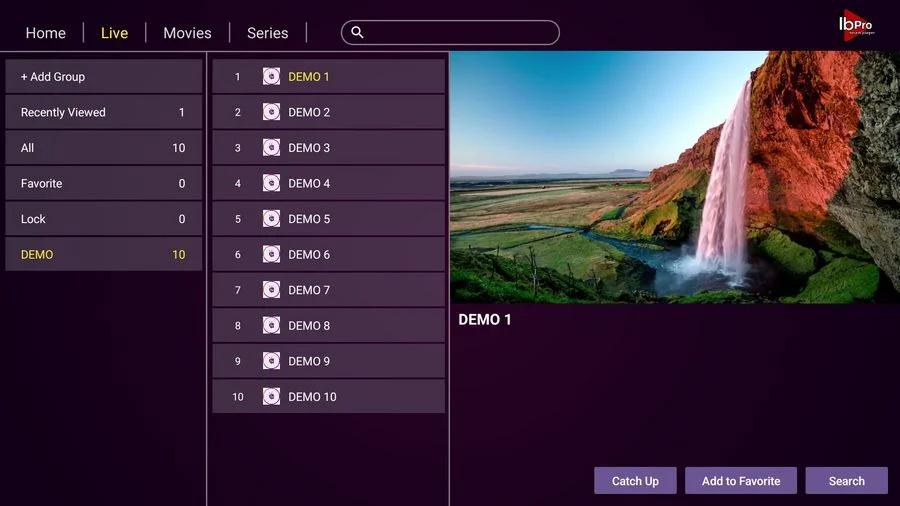Select channel name DEMO 5
Viewport: 900px width, 506px height.
(309, 219)
